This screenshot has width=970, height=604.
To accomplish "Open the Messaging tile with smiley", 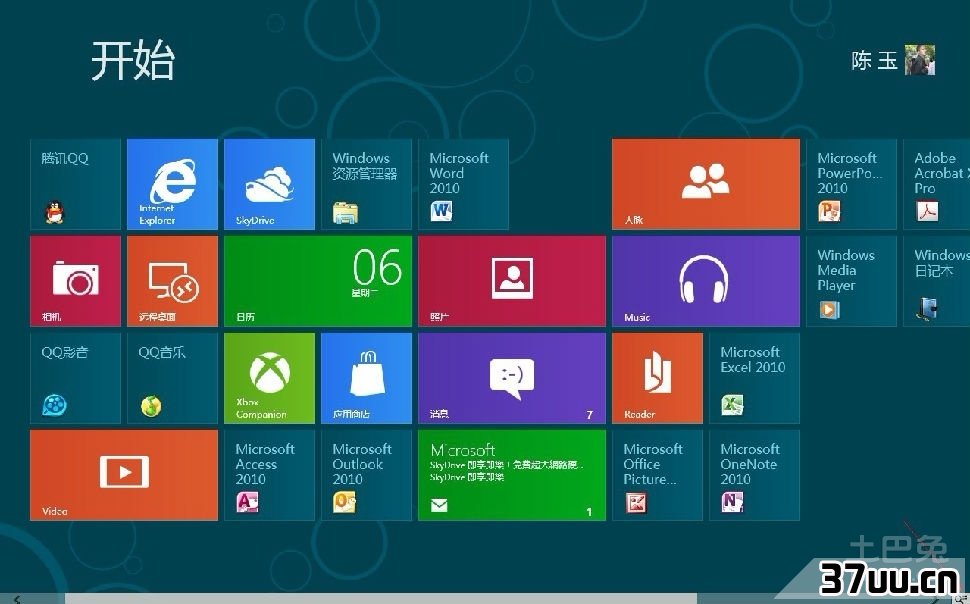I will 512,378.
